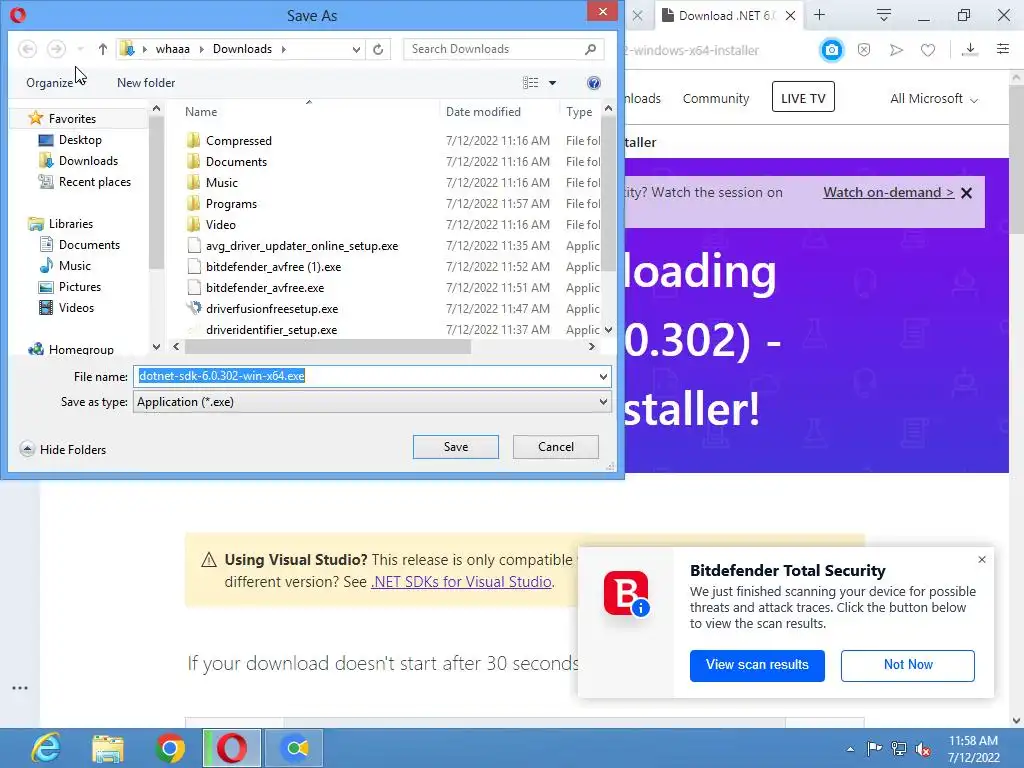Expand the arrow after Downloads in path

click(283, 49)
